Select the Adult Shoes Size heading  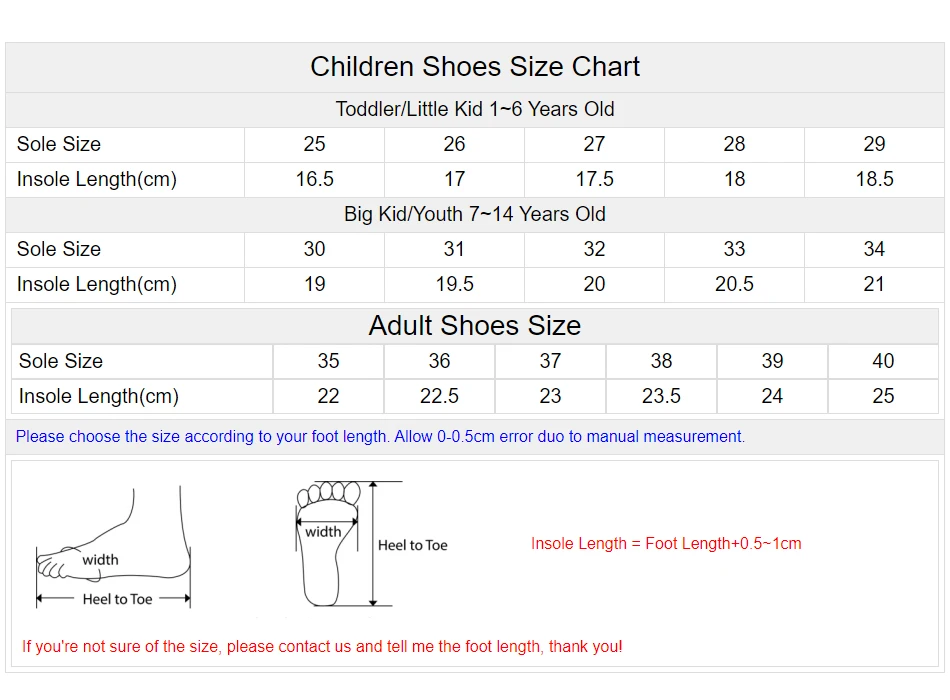pos(475,326)
